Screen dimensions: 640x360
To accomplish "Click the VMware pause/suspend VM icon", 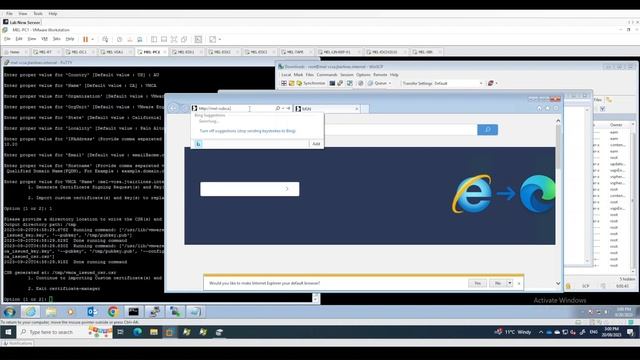I will [85, 39].
